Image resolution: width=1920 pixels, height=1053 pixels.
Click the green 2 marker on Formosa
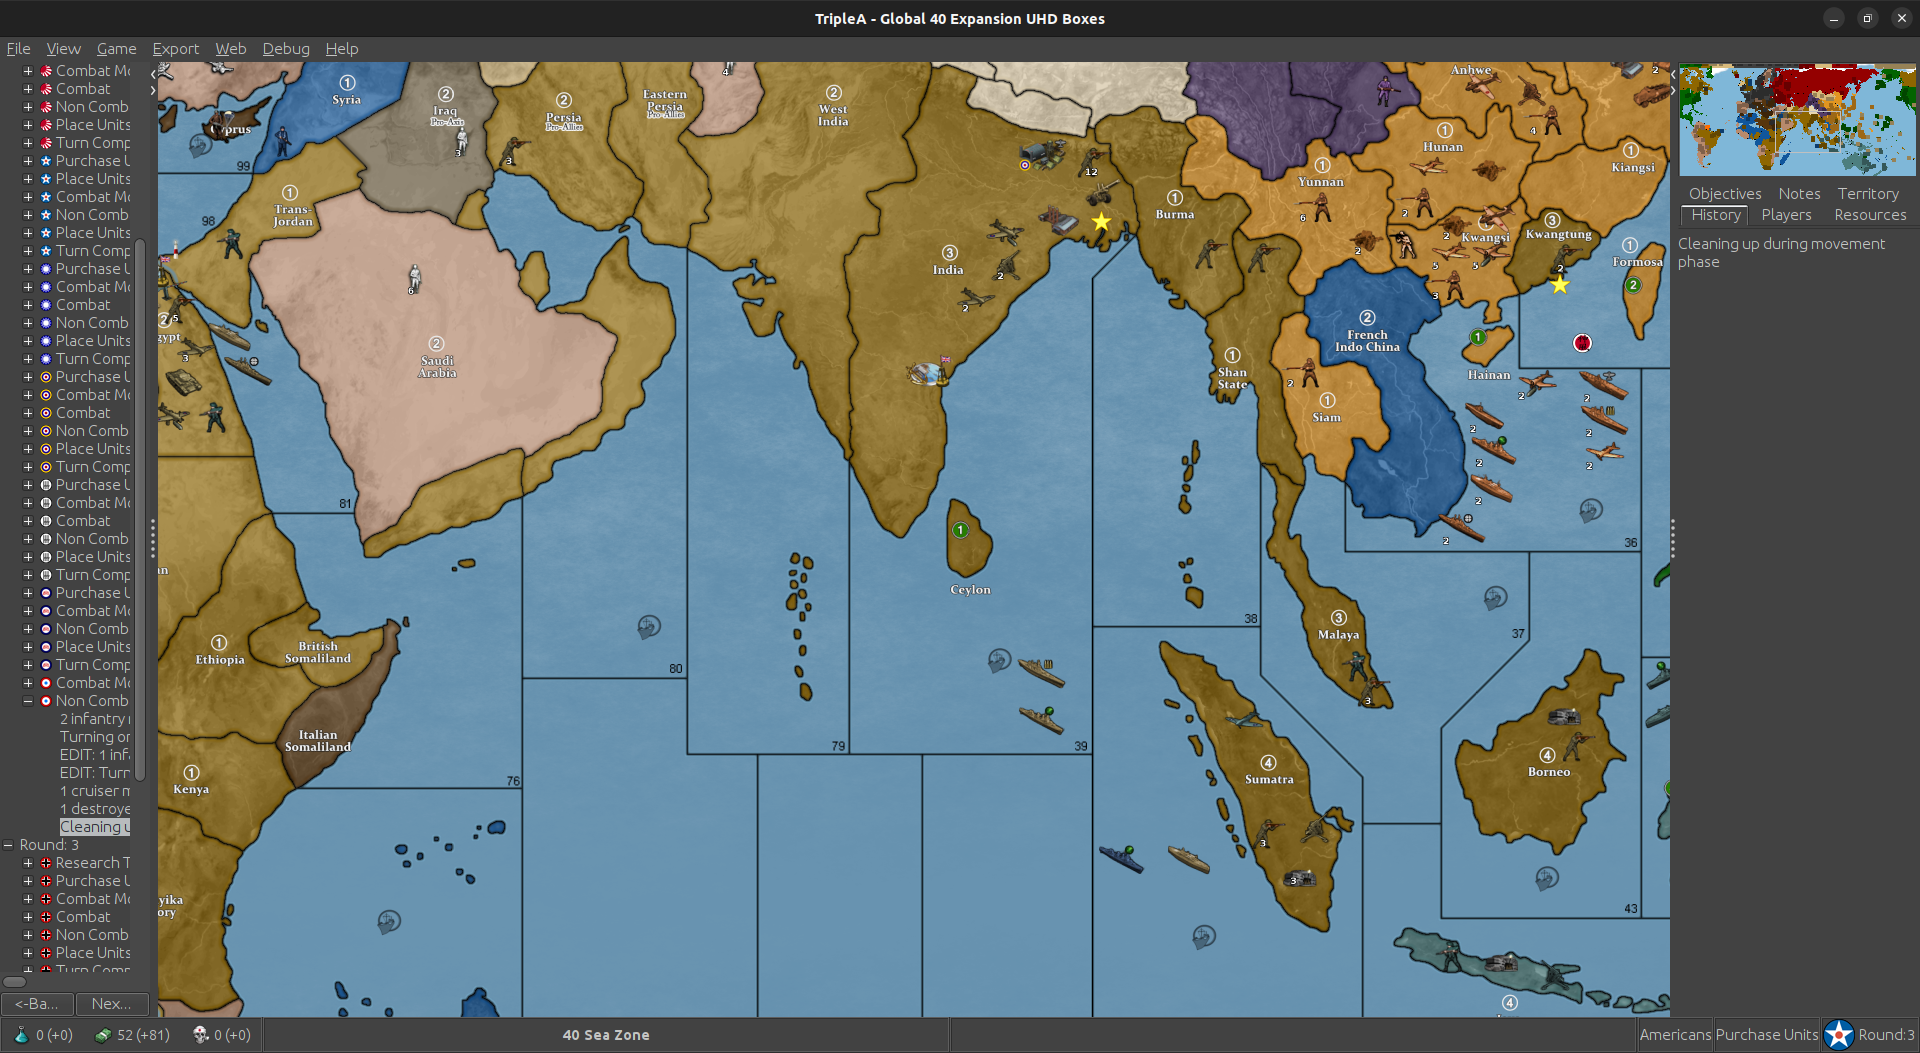pos(1633,285)
